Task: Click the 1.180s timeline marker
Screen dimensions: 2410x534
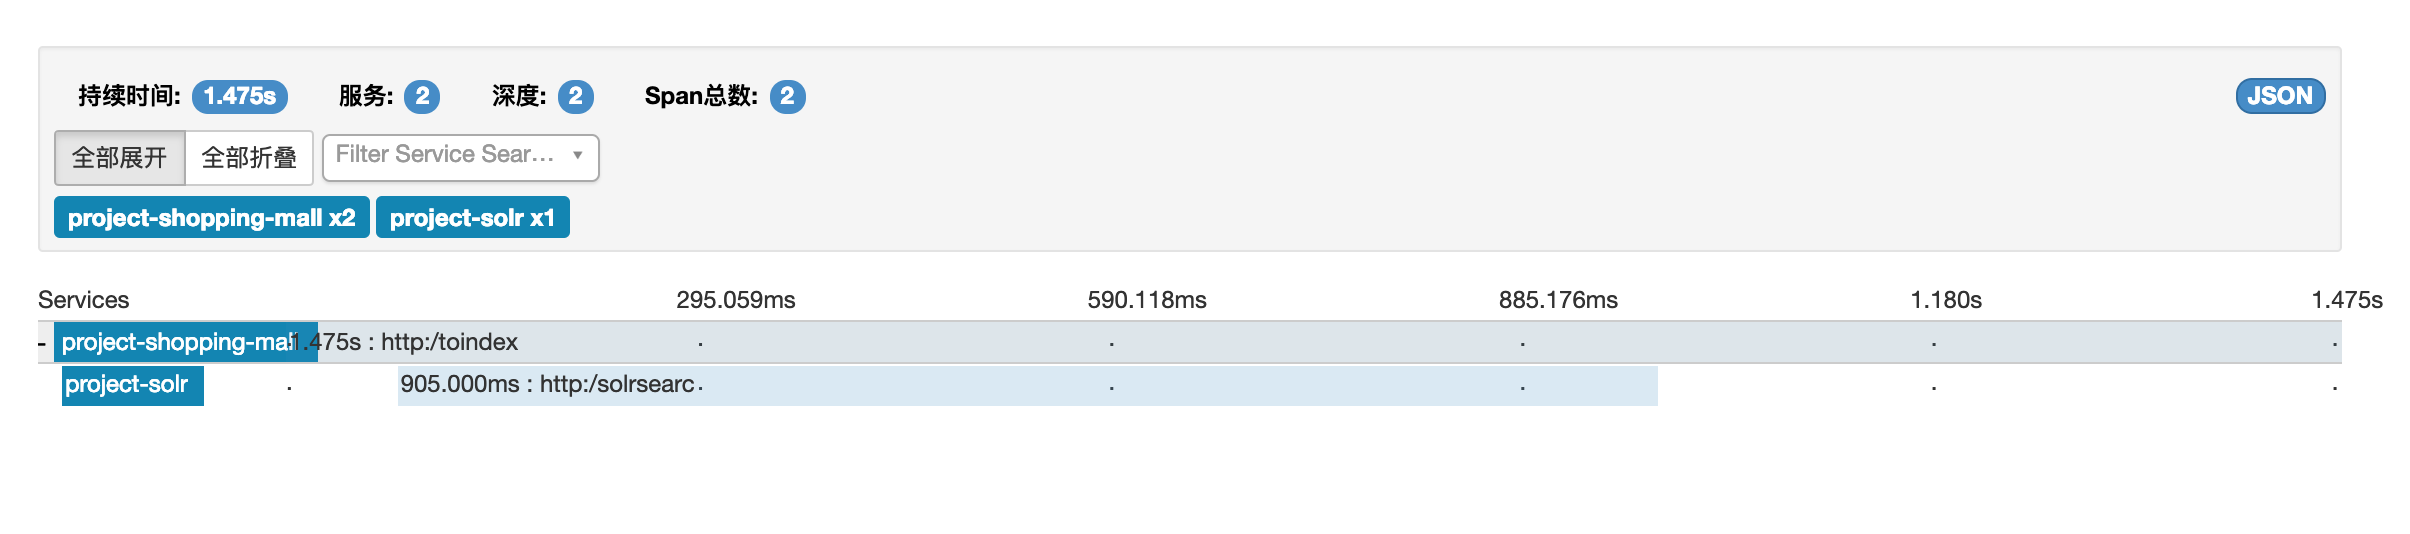Action: pos(1945,300)
